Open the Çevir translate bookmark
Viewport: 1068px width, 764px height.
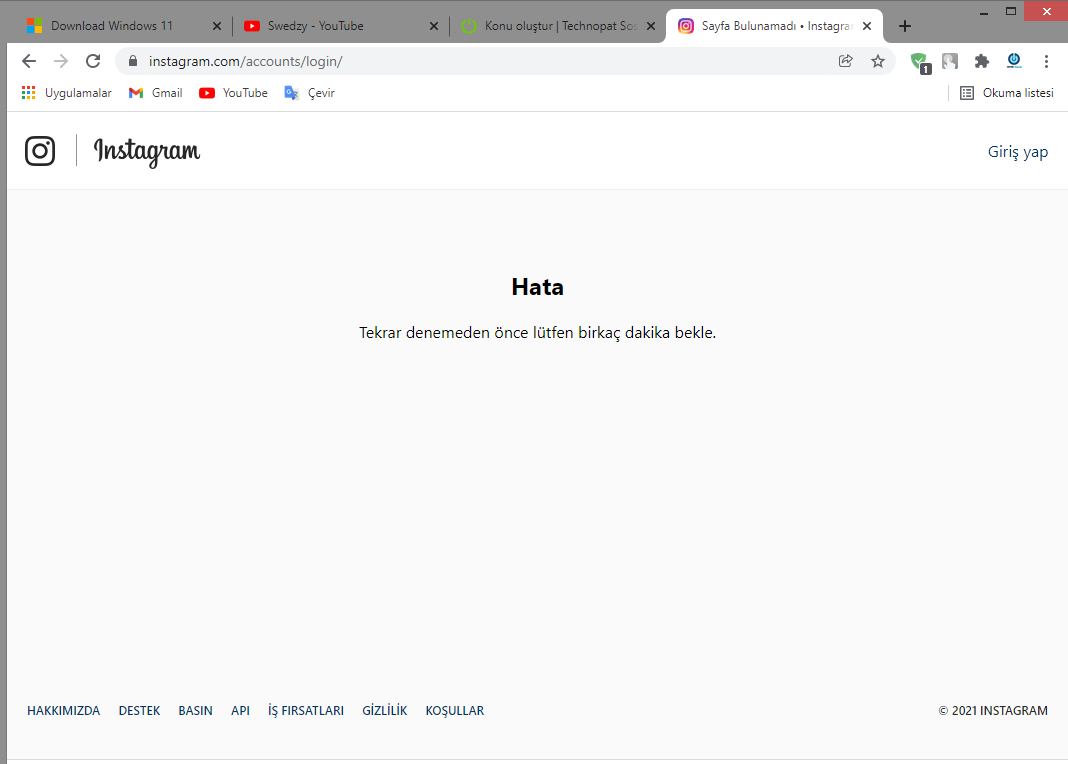(309, 93)
